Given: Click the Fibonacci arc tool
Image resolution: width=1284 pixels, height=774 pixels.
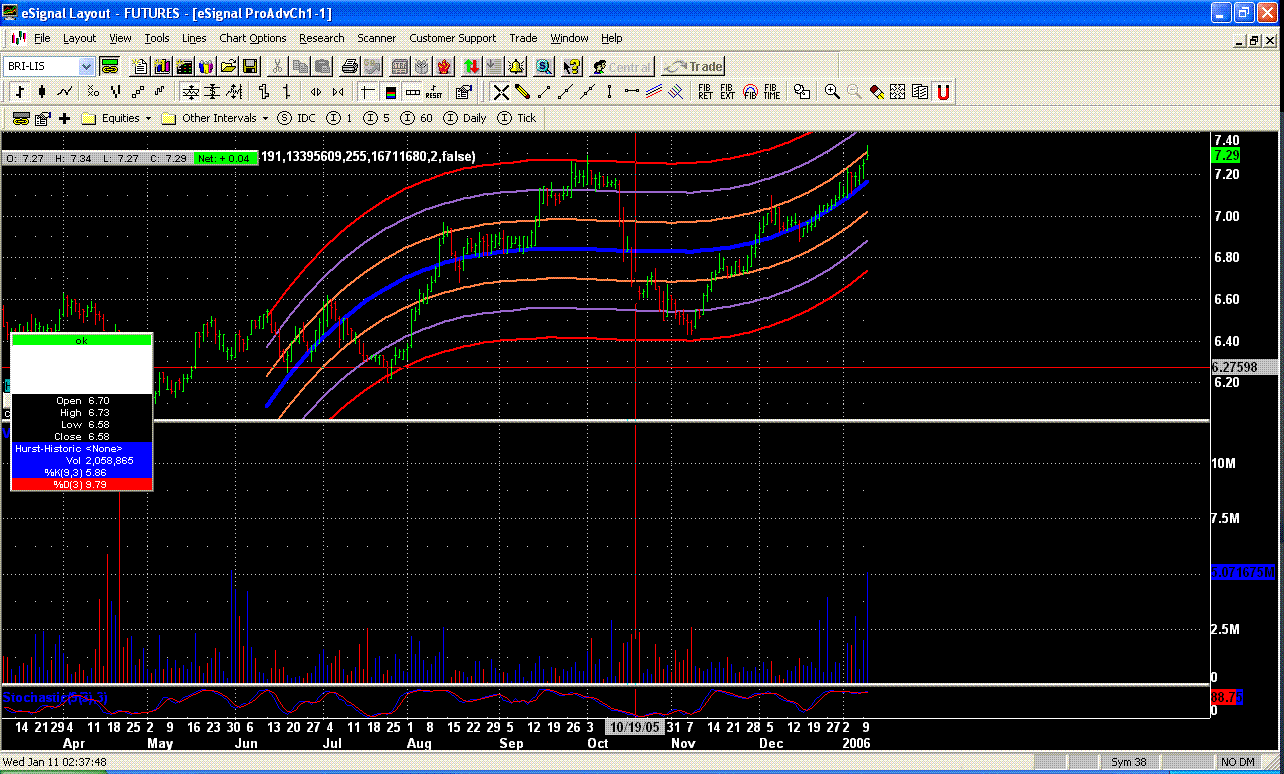Looking at the screenshot, I should [x=750, y=92].
